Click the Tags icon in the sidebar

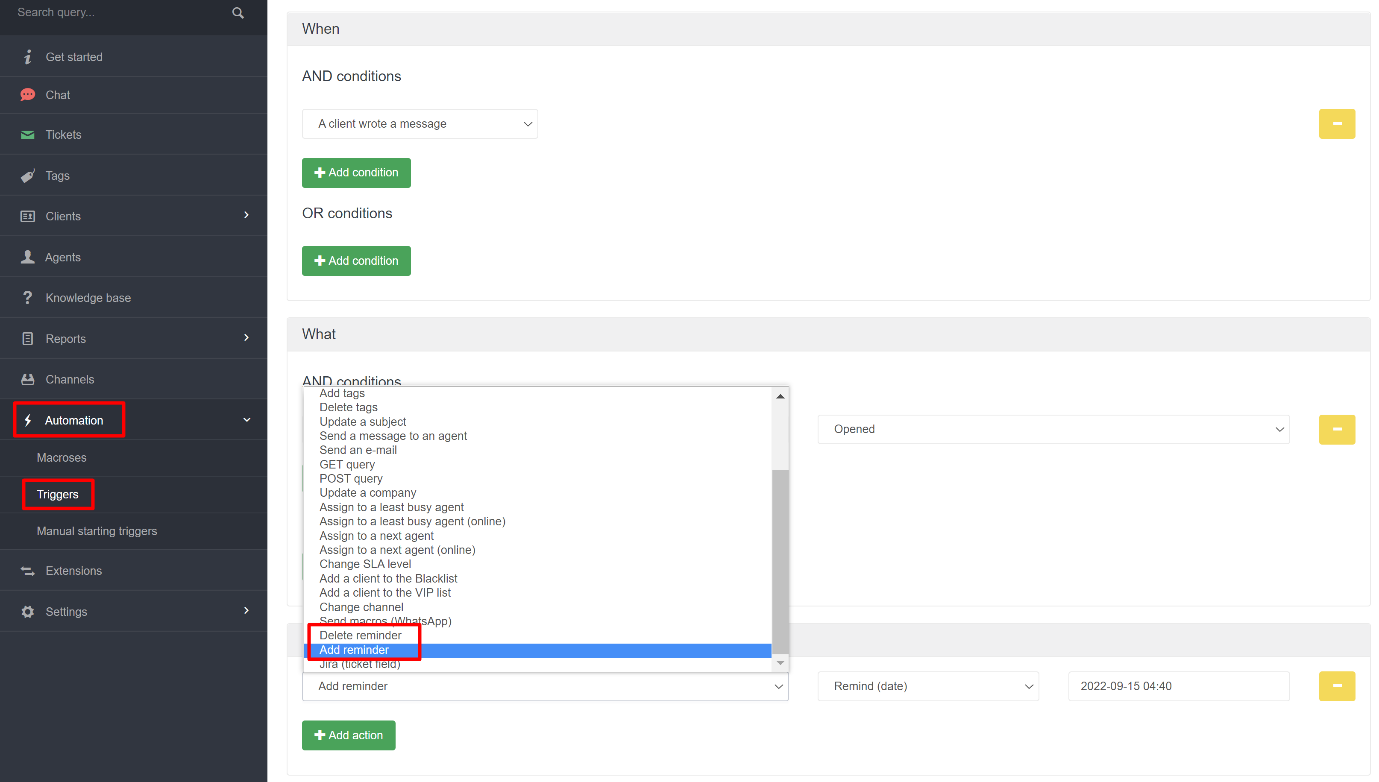(x=27, y=175)
